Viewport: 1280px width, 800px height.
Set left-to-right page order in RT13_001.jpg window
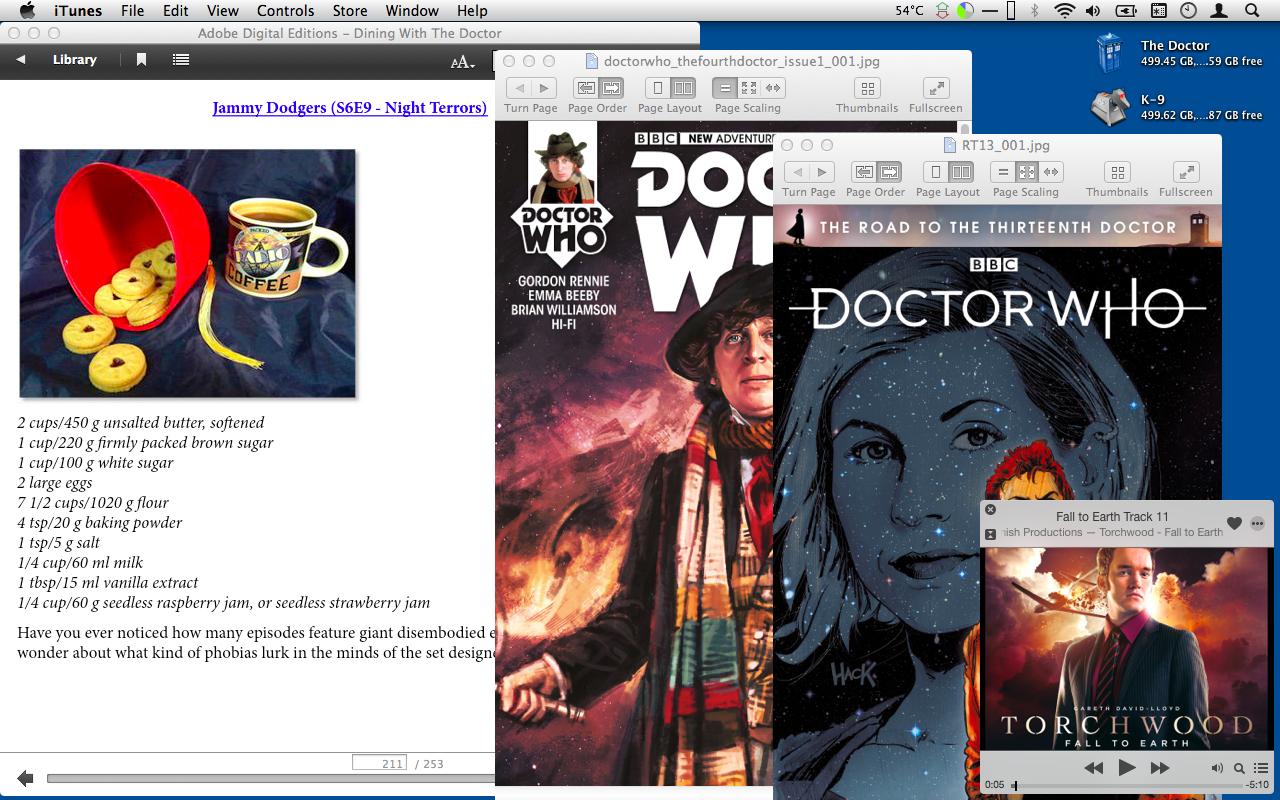[x=889, y=172]
